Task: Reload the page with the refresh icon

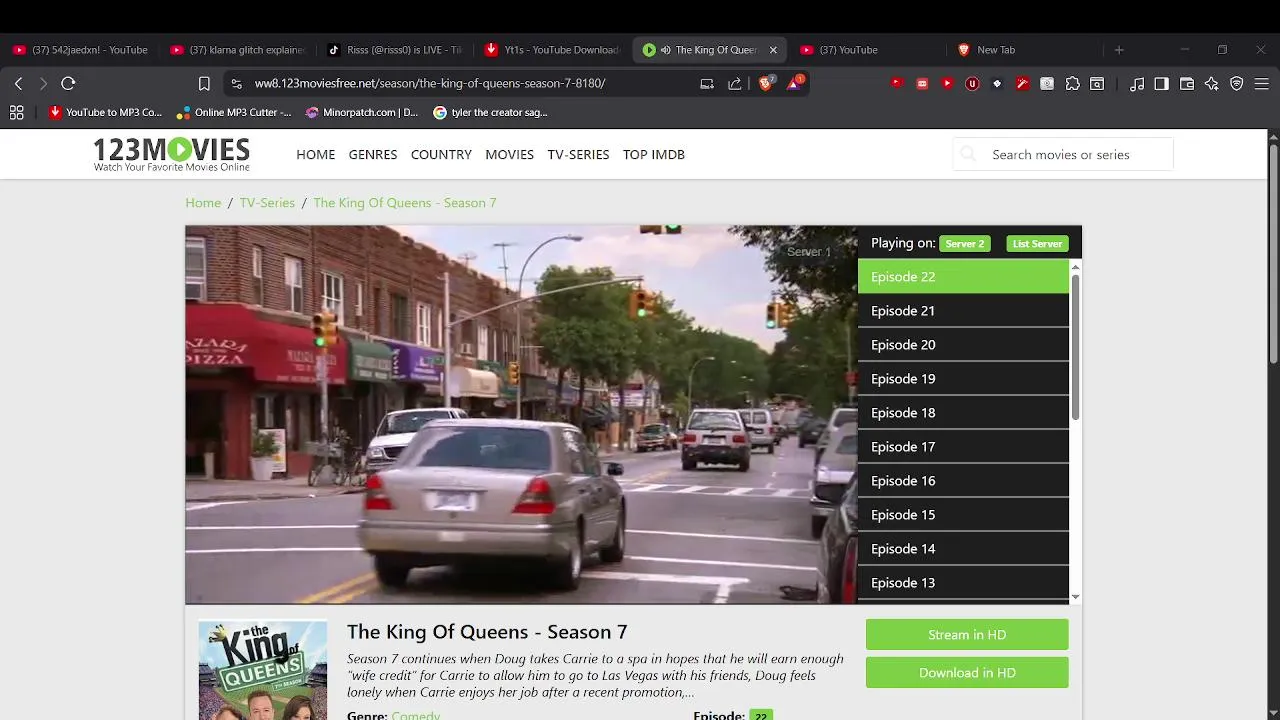Action: (x=68, y=83)
